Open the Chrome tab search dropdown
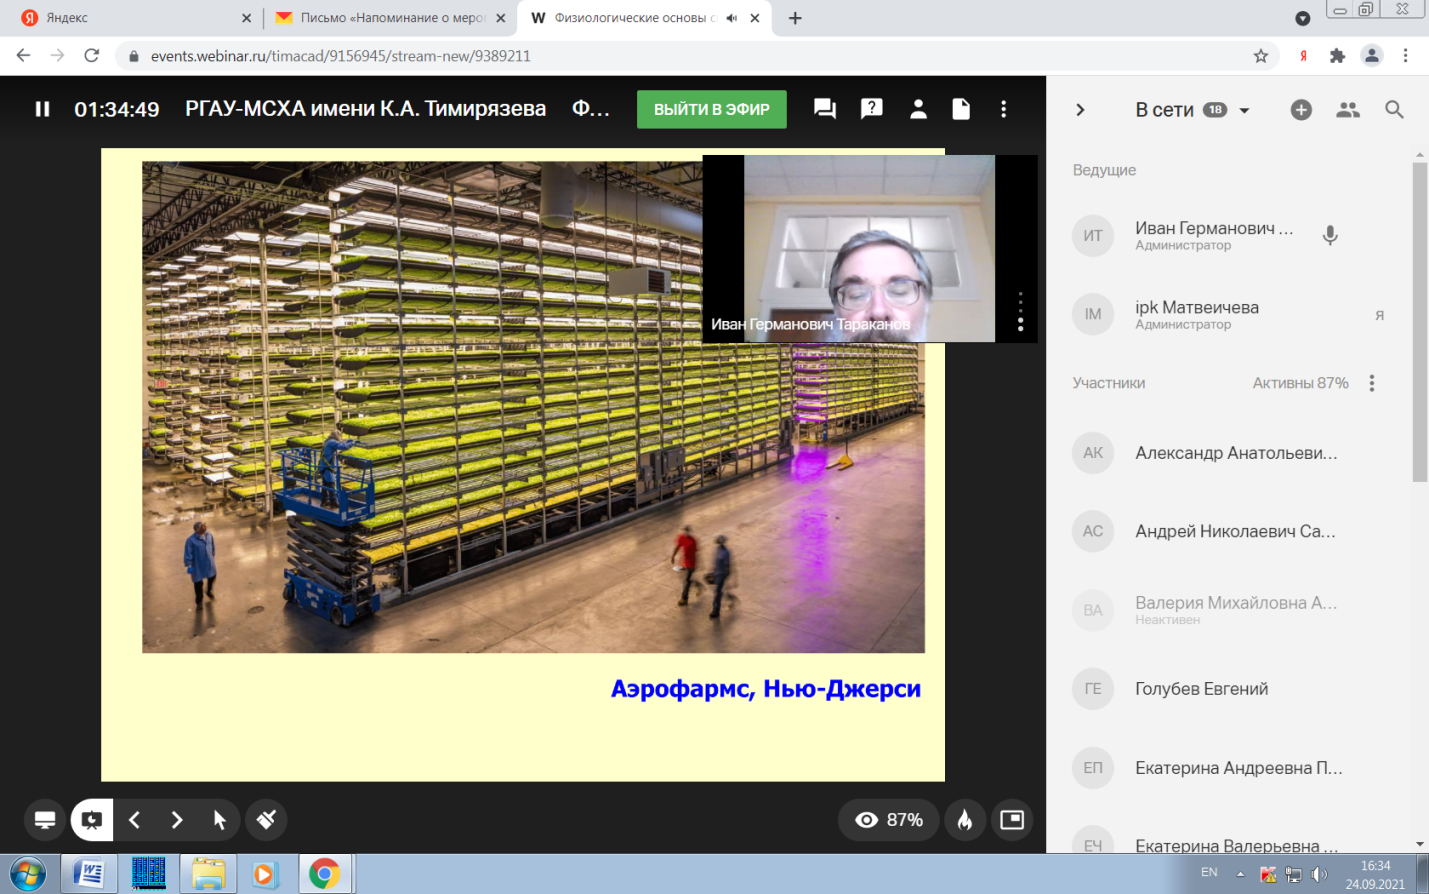This screenshot has width=1429, height=894. click(x=1302, y=18)
